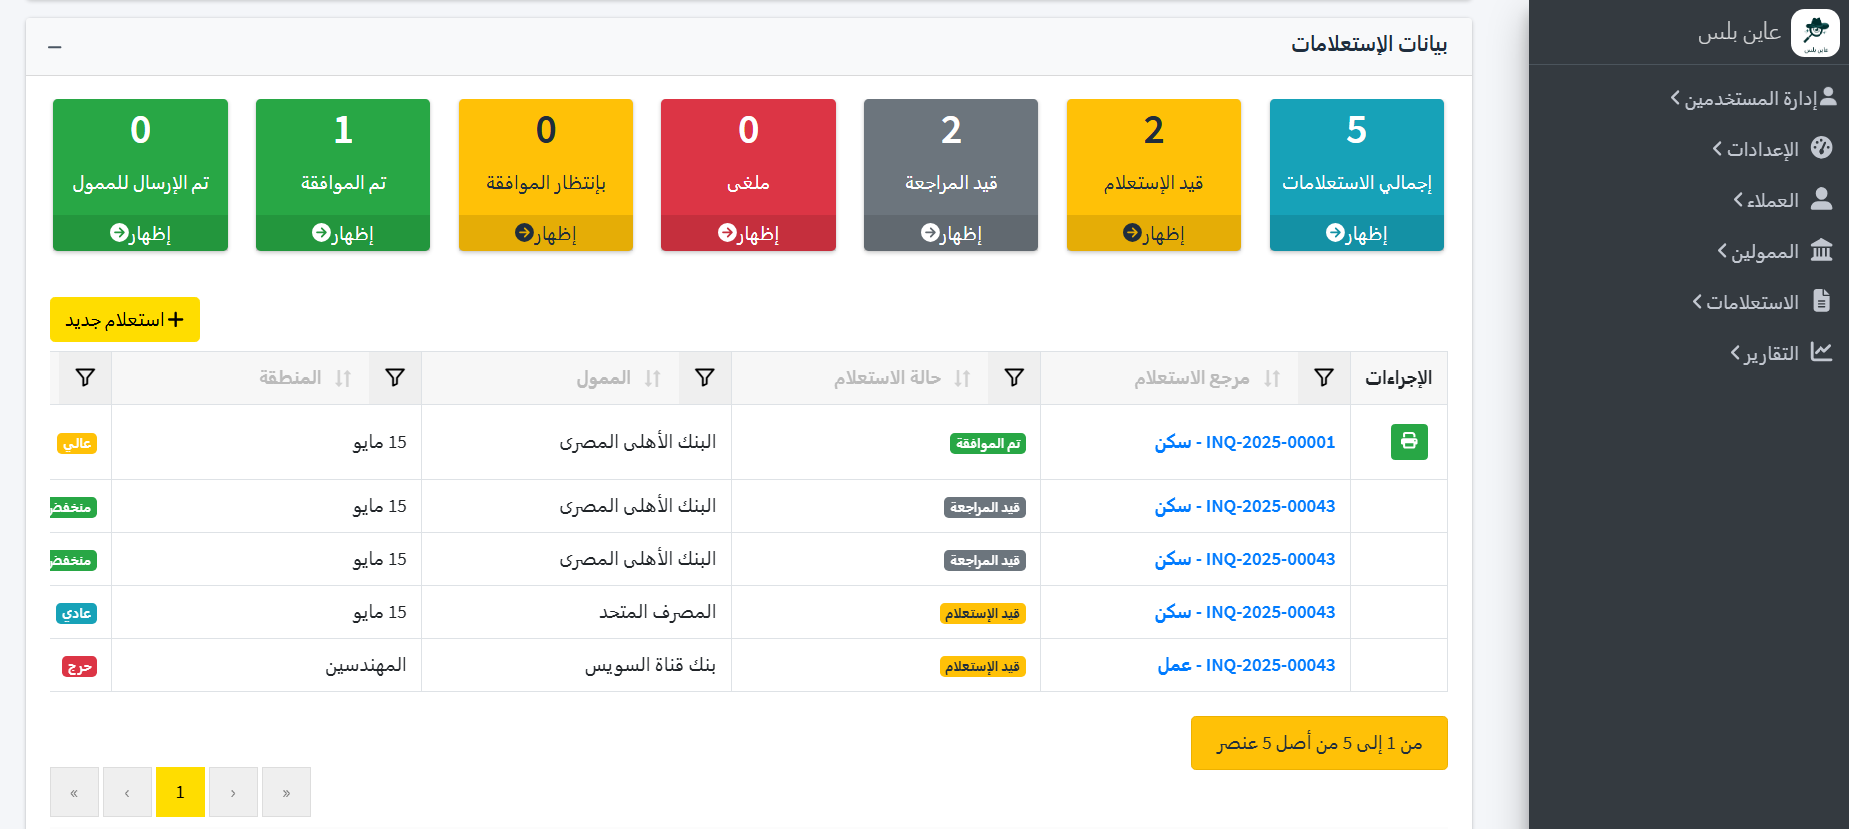Expand the clients sidebar menu
The width and height of the screenshot is (1849, 829).
pyautogui.click(x=1781, y=200)
